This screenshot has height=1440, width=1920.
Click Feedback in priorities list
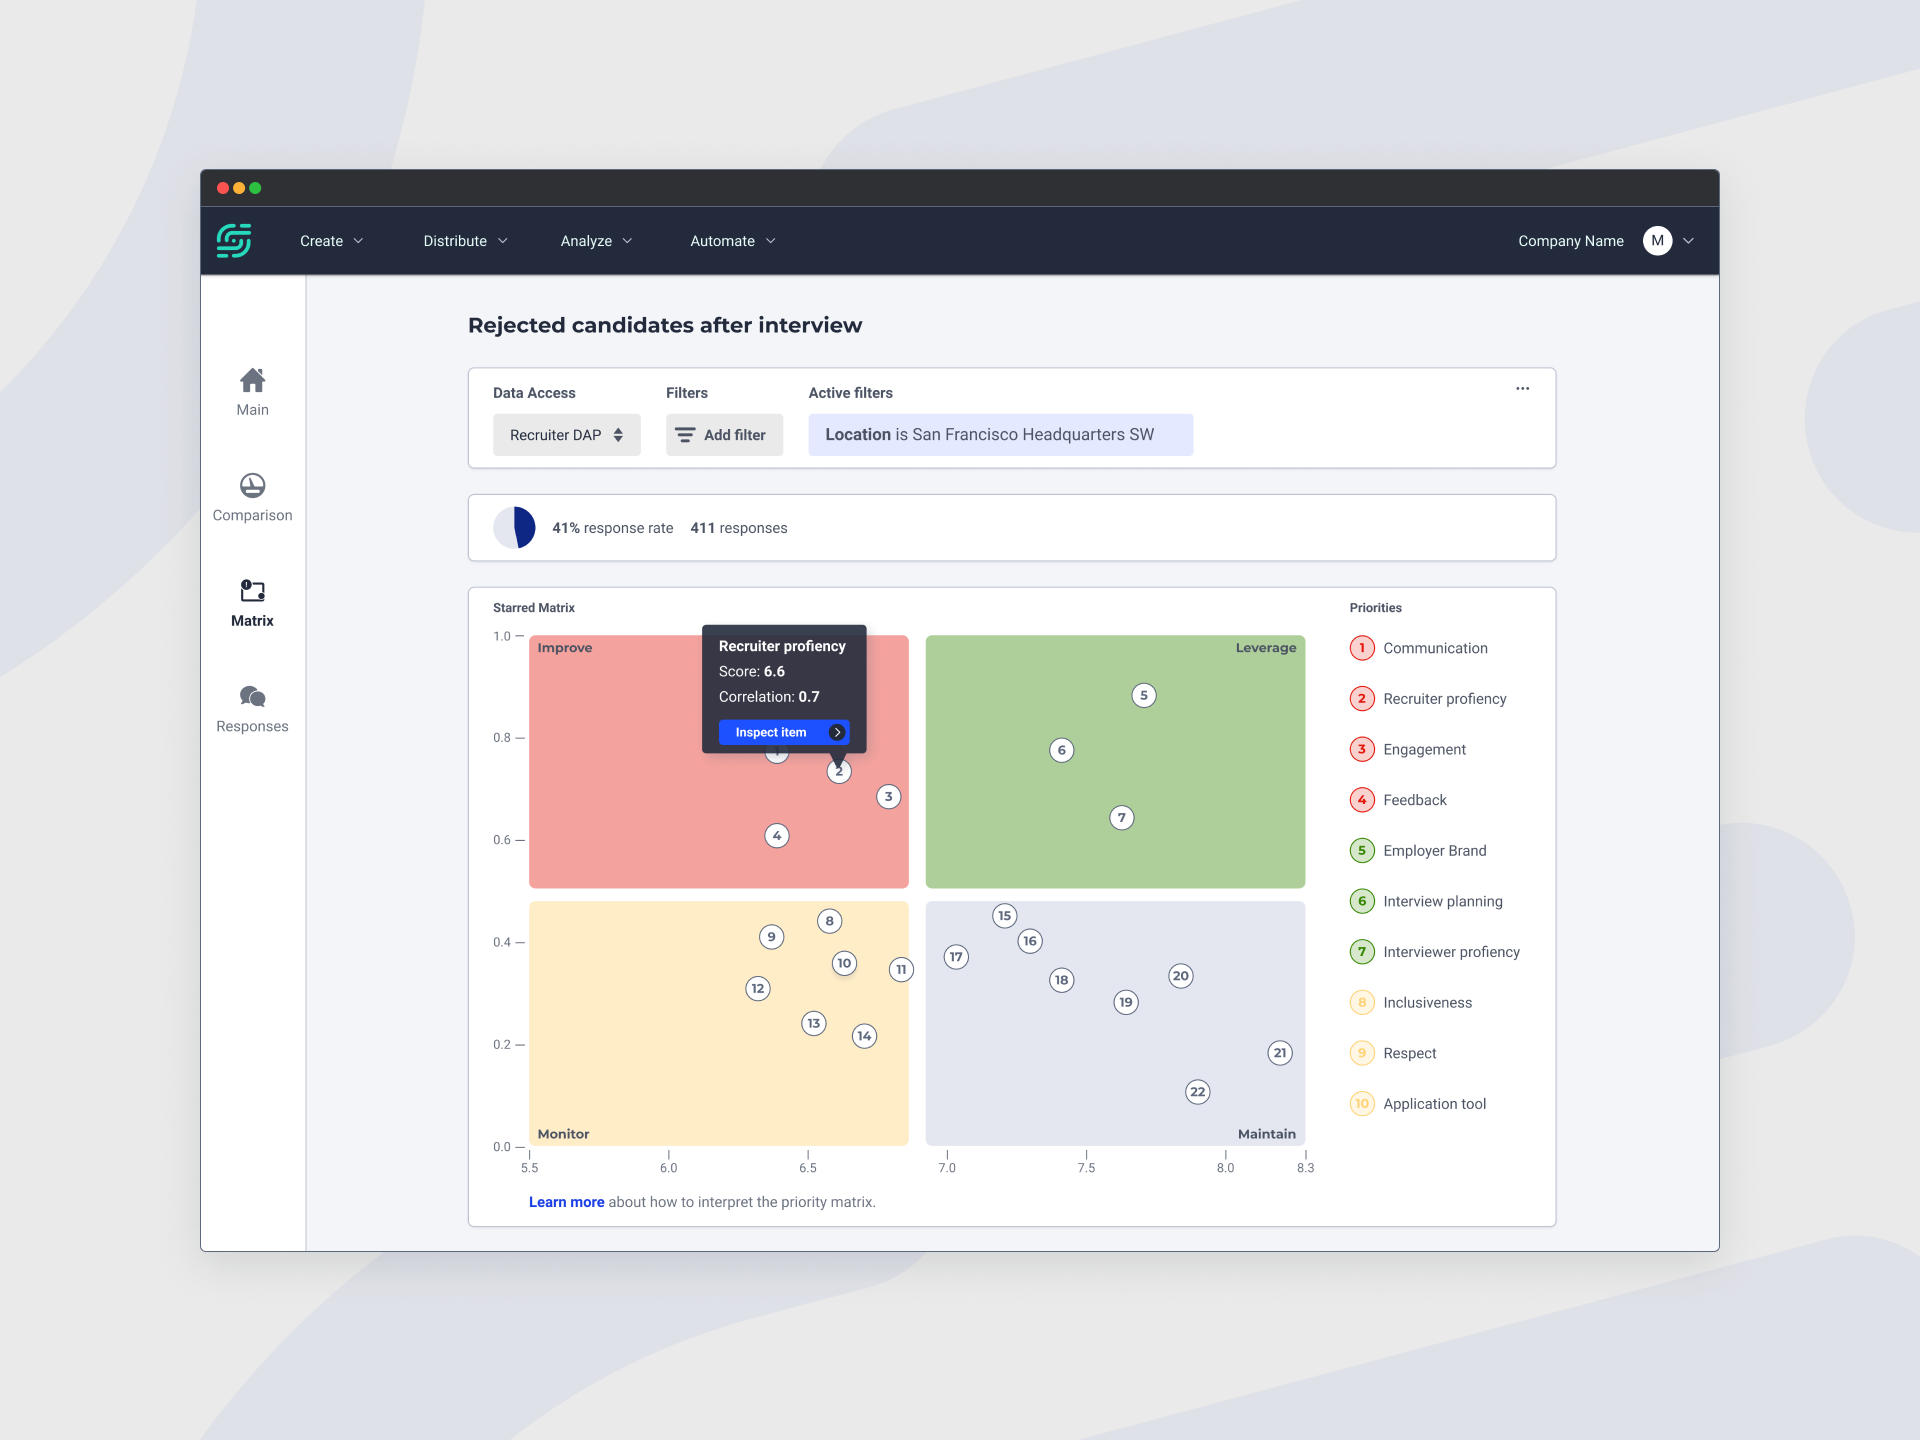[x=1398, y=800]
